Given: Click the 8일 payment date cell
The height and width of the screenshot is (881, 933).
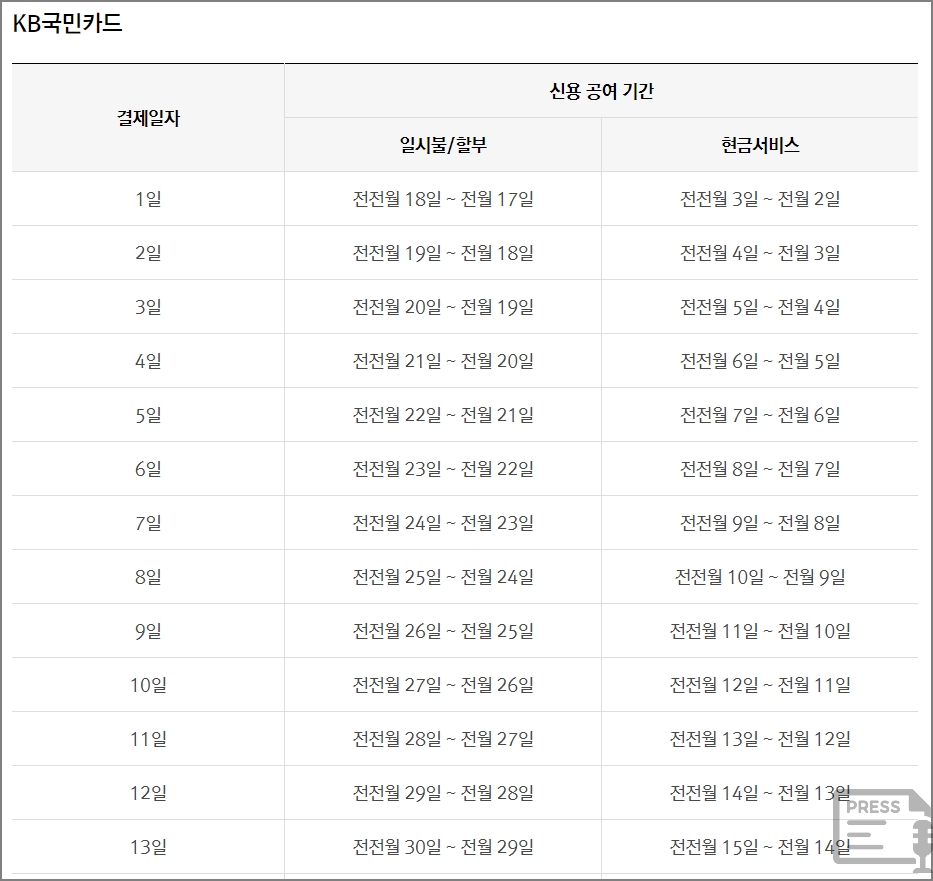Looking at the screenshot, I should pos(148,577).
